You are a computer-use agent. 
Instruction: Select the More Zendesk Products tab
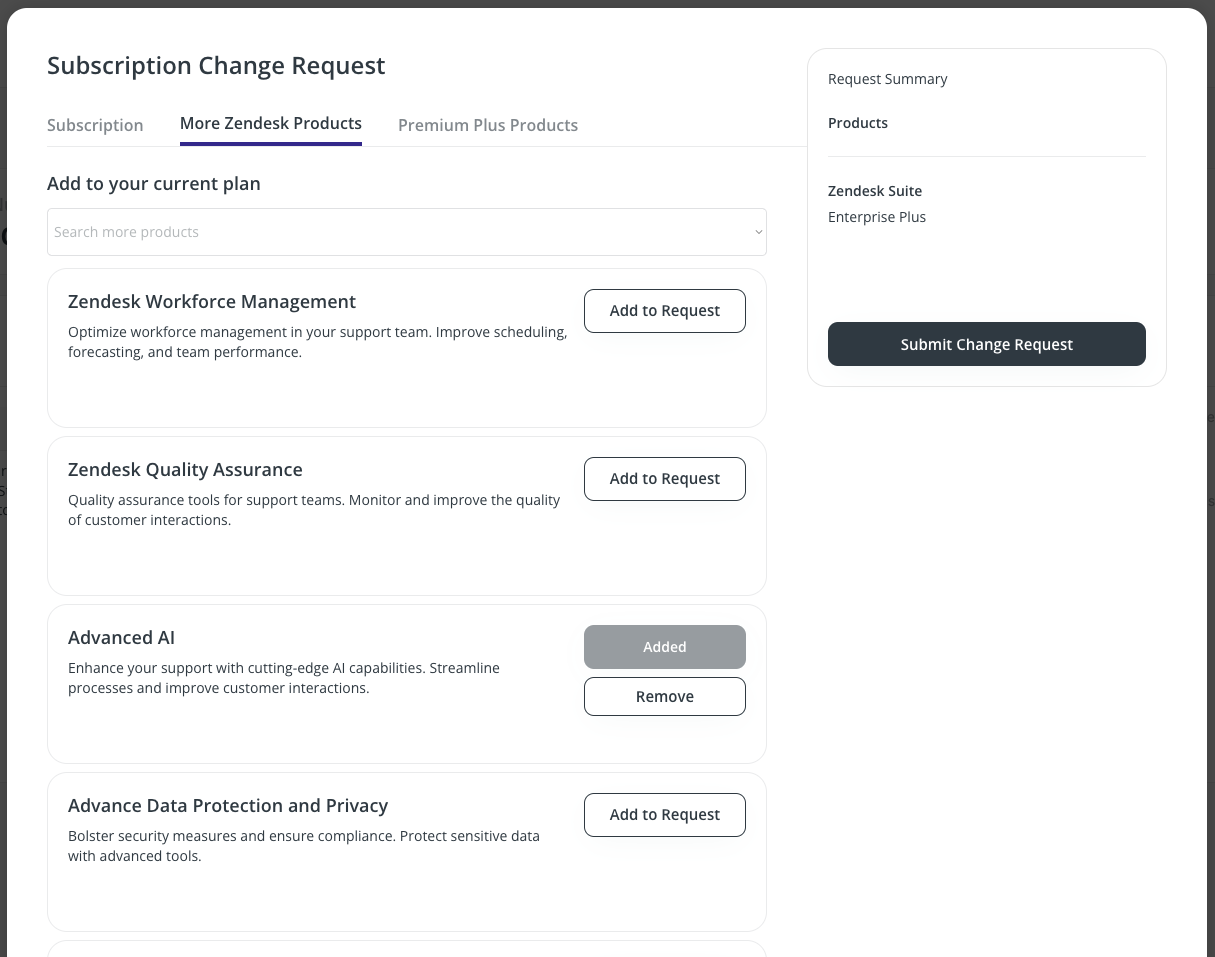[271, 123]
